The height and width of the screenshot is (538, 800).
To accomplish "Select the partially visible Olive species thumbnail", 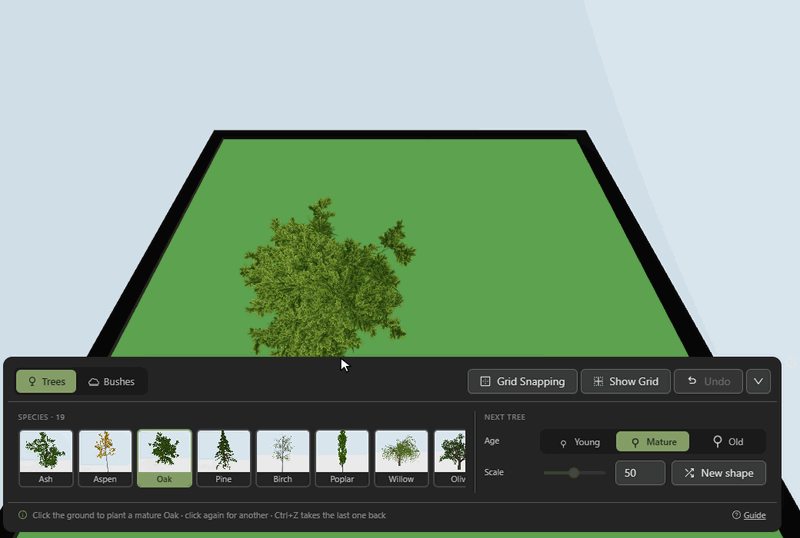I will 450,458.
